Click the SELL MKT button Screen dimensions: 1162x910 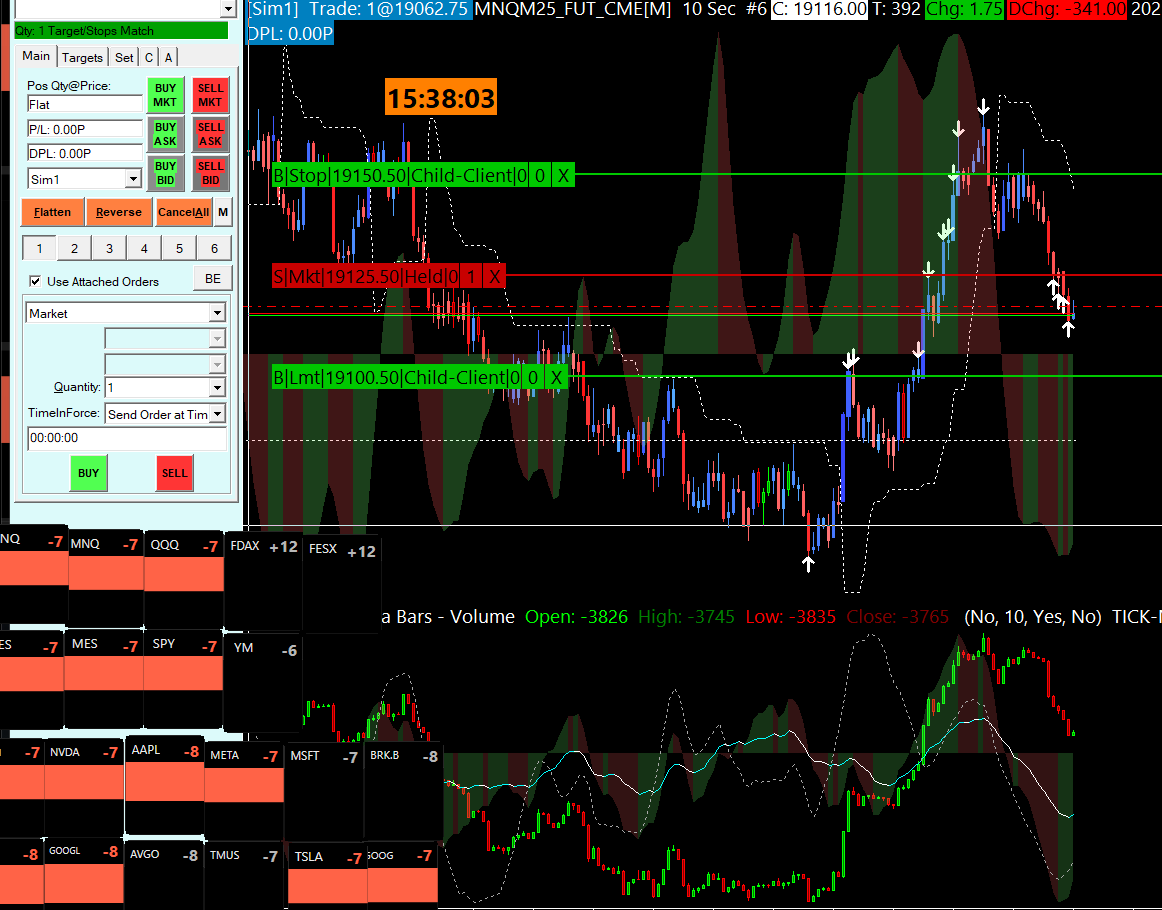pos(210,95)
